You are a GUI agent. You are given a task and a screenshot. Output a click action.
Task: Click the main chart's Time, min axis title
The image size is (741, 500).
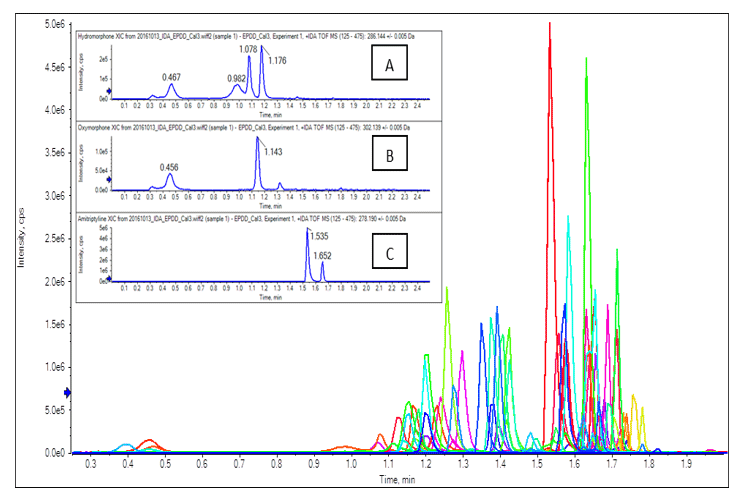click(x=398, y=481)
